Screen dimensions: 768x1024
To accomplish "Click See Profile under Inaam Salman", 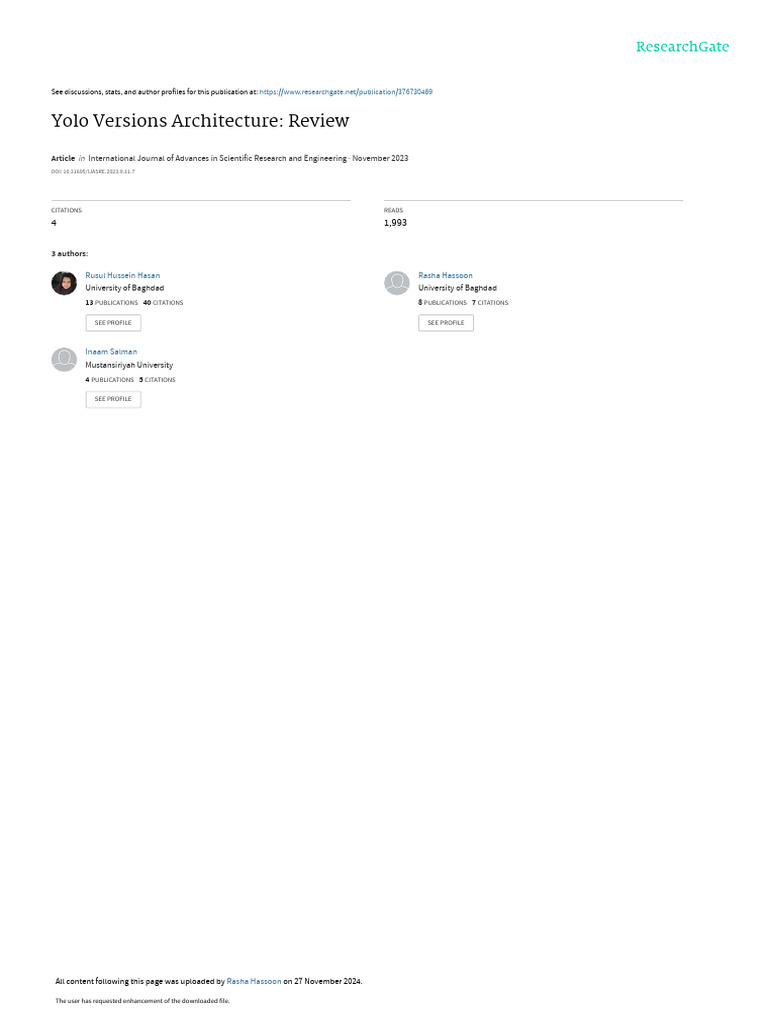I will (x=113, y=399).
